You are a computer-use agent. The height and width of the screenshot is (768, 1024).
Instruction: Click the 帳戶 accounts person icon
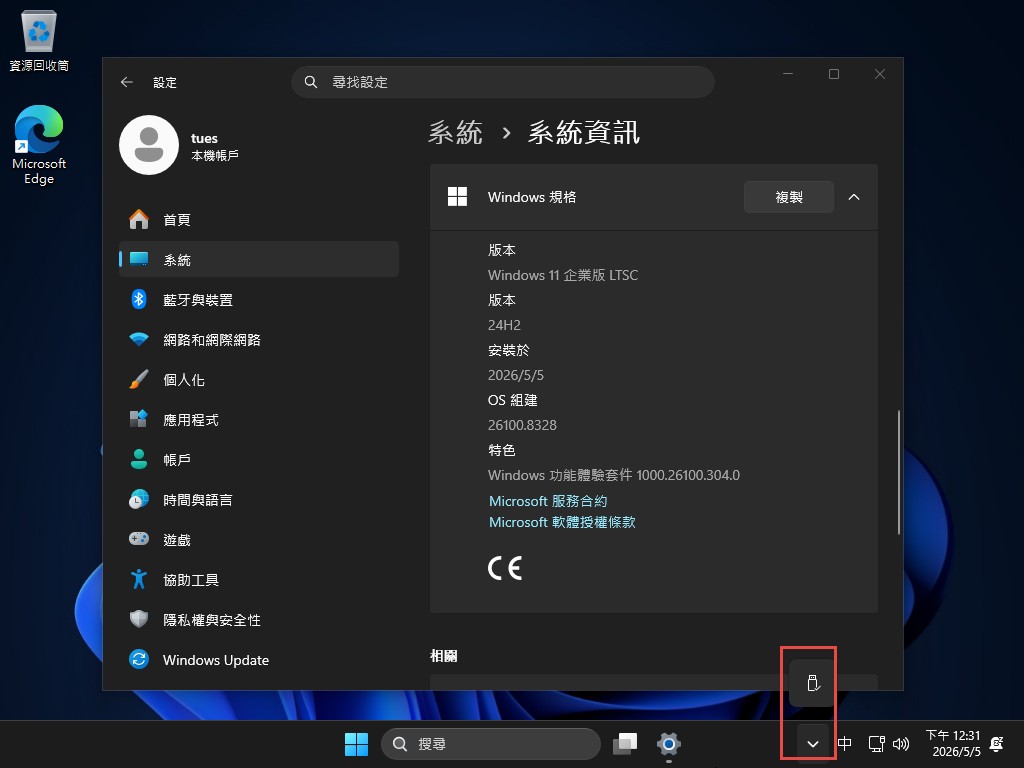(x=138, y=459)
